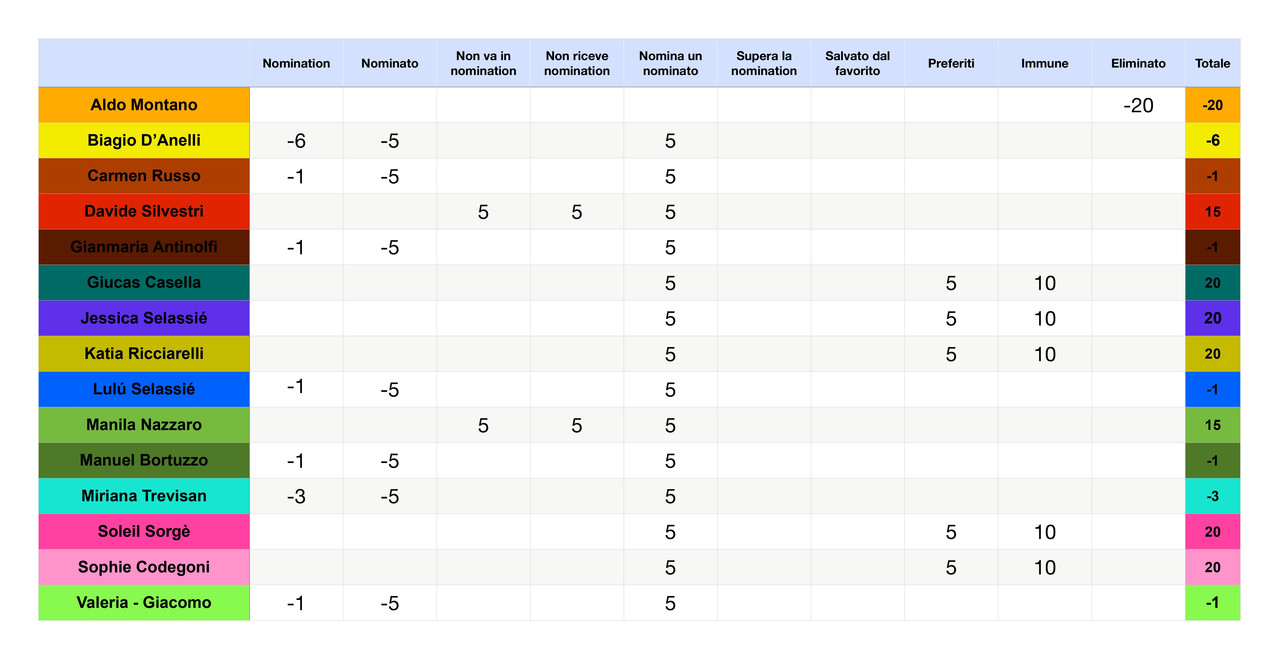This screenshot has width=1280, height=660.
Task: Click the Giucas Casella name cell
Action: [144, 283]
